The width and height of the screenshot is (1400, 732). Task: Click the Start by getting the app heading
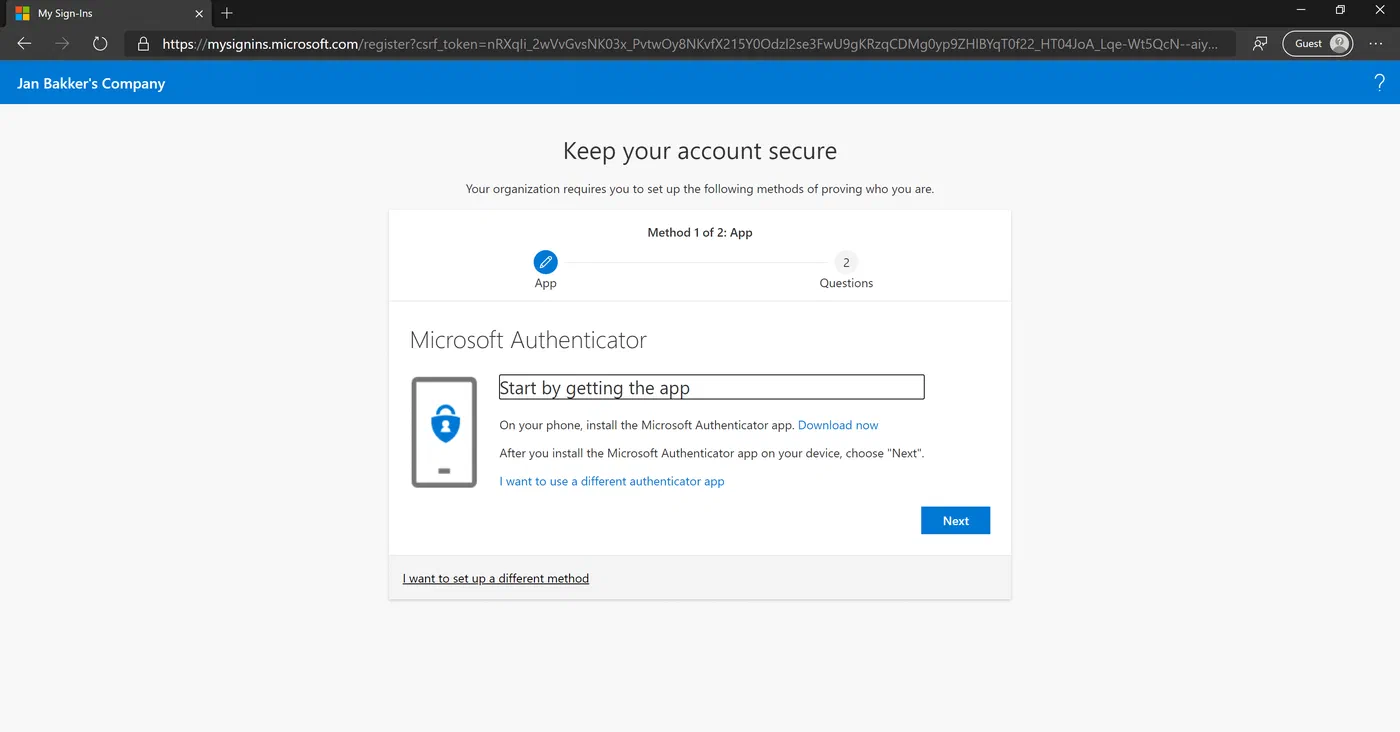click(711, 387)
